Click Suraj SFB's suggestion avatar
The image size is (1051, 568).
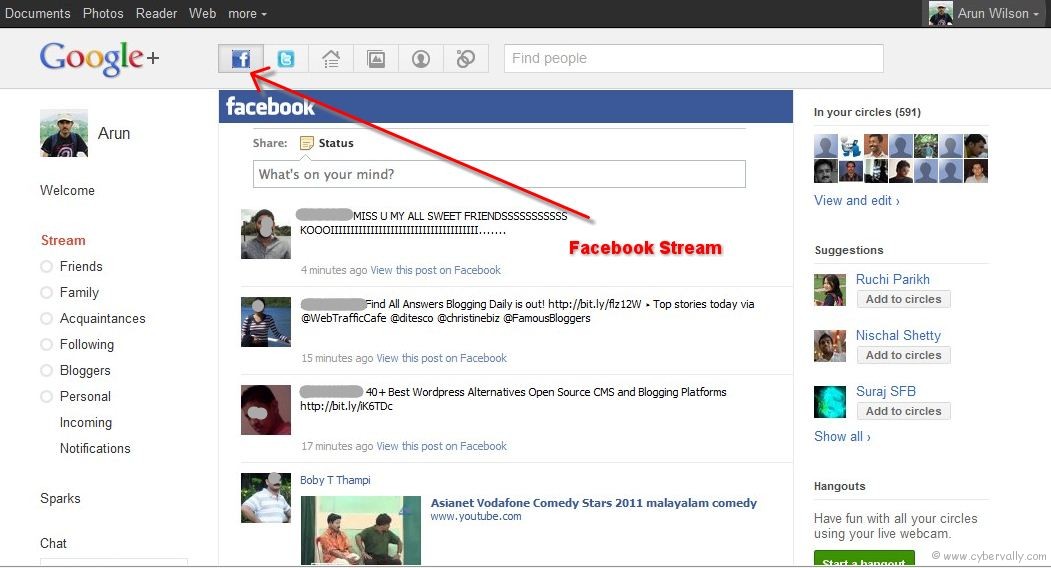point(830,402)
